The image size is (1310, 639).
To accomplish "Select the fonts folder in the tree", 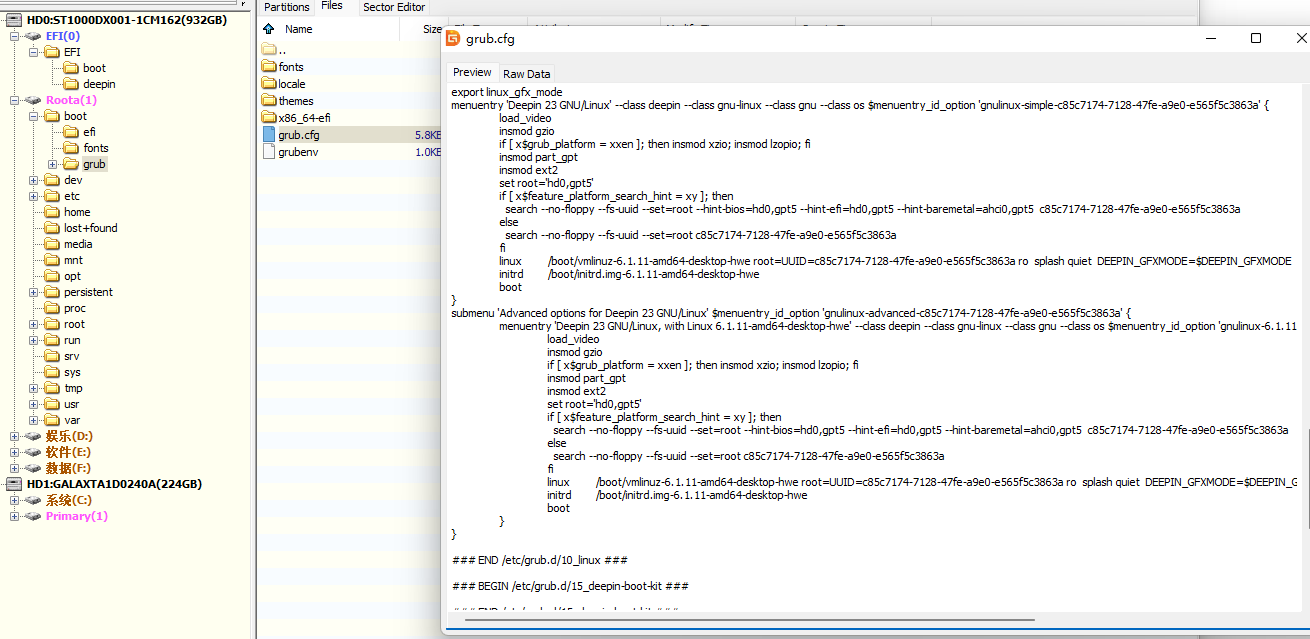I will pos(96,148).
